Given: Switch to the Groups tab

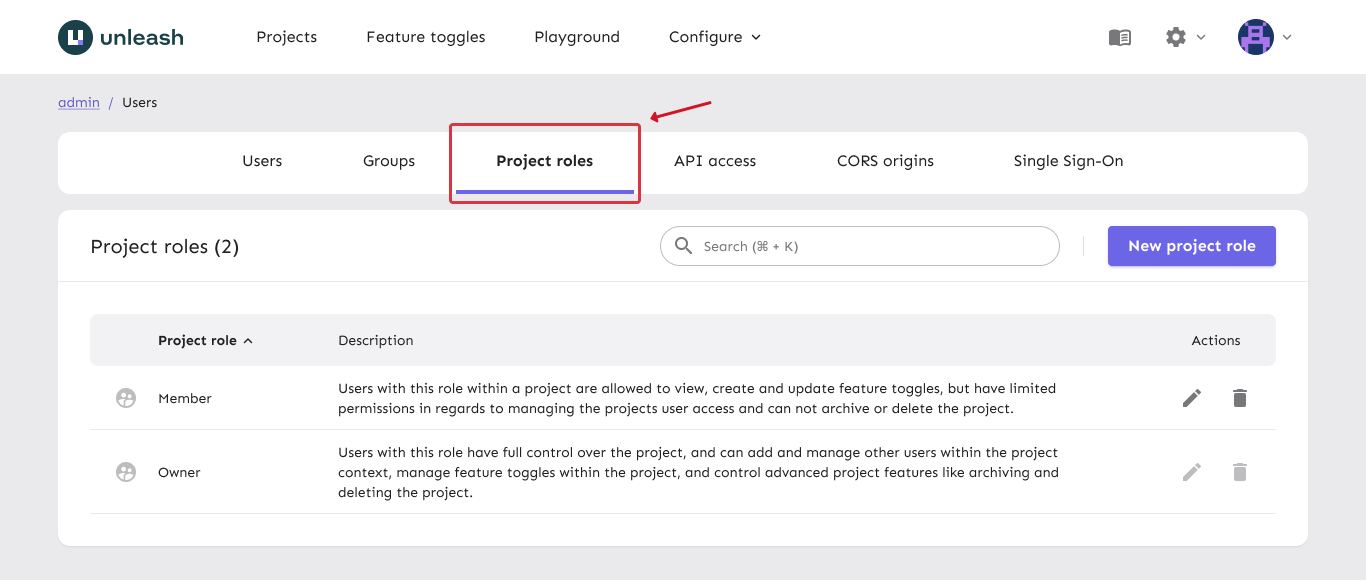Looking at the screenshot, I should click(x=389, y=161).
